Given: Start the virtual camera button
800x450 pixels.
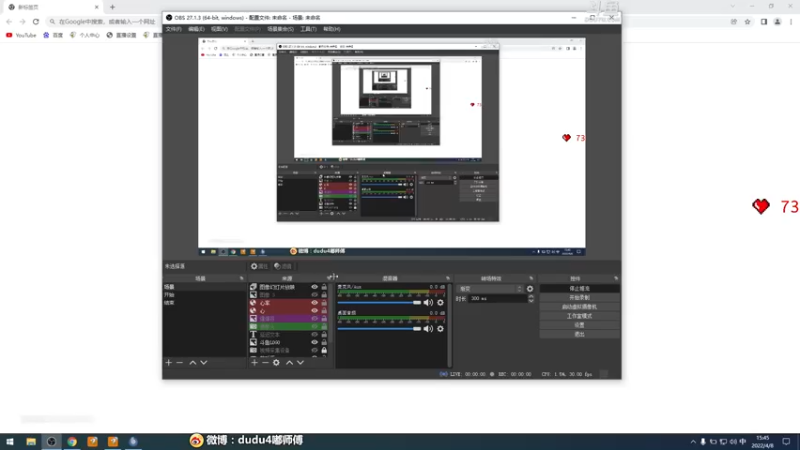Looking at the screenshot, I should coord(580,307).
